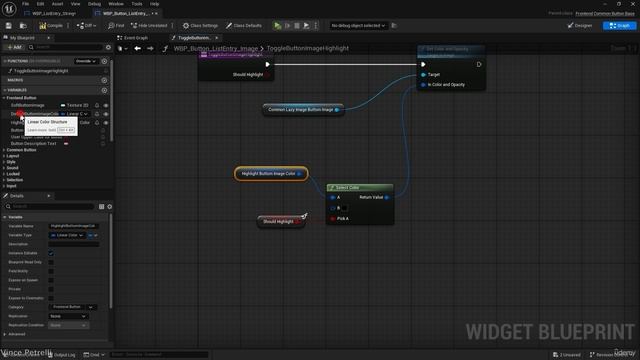Expand the Common Button category
Image resolution: width=640 pixels, height=360 pixels.
click(x=4, y=150)
